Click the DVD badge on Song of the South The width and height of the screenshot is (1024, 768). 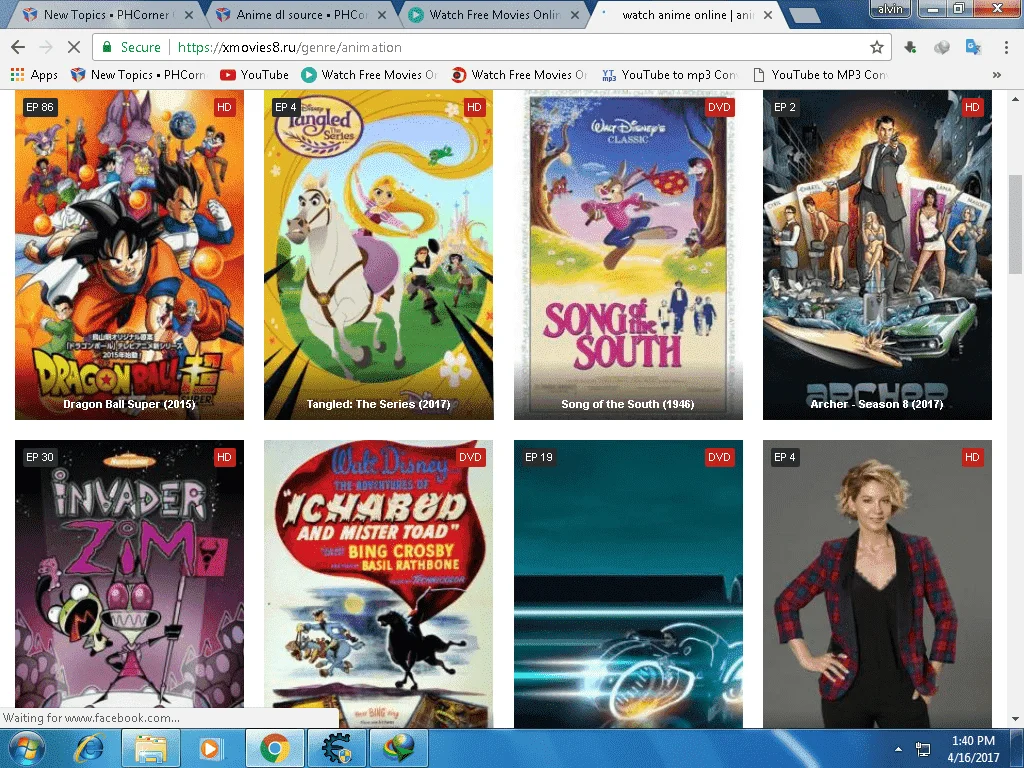click(x=719, y=107)
